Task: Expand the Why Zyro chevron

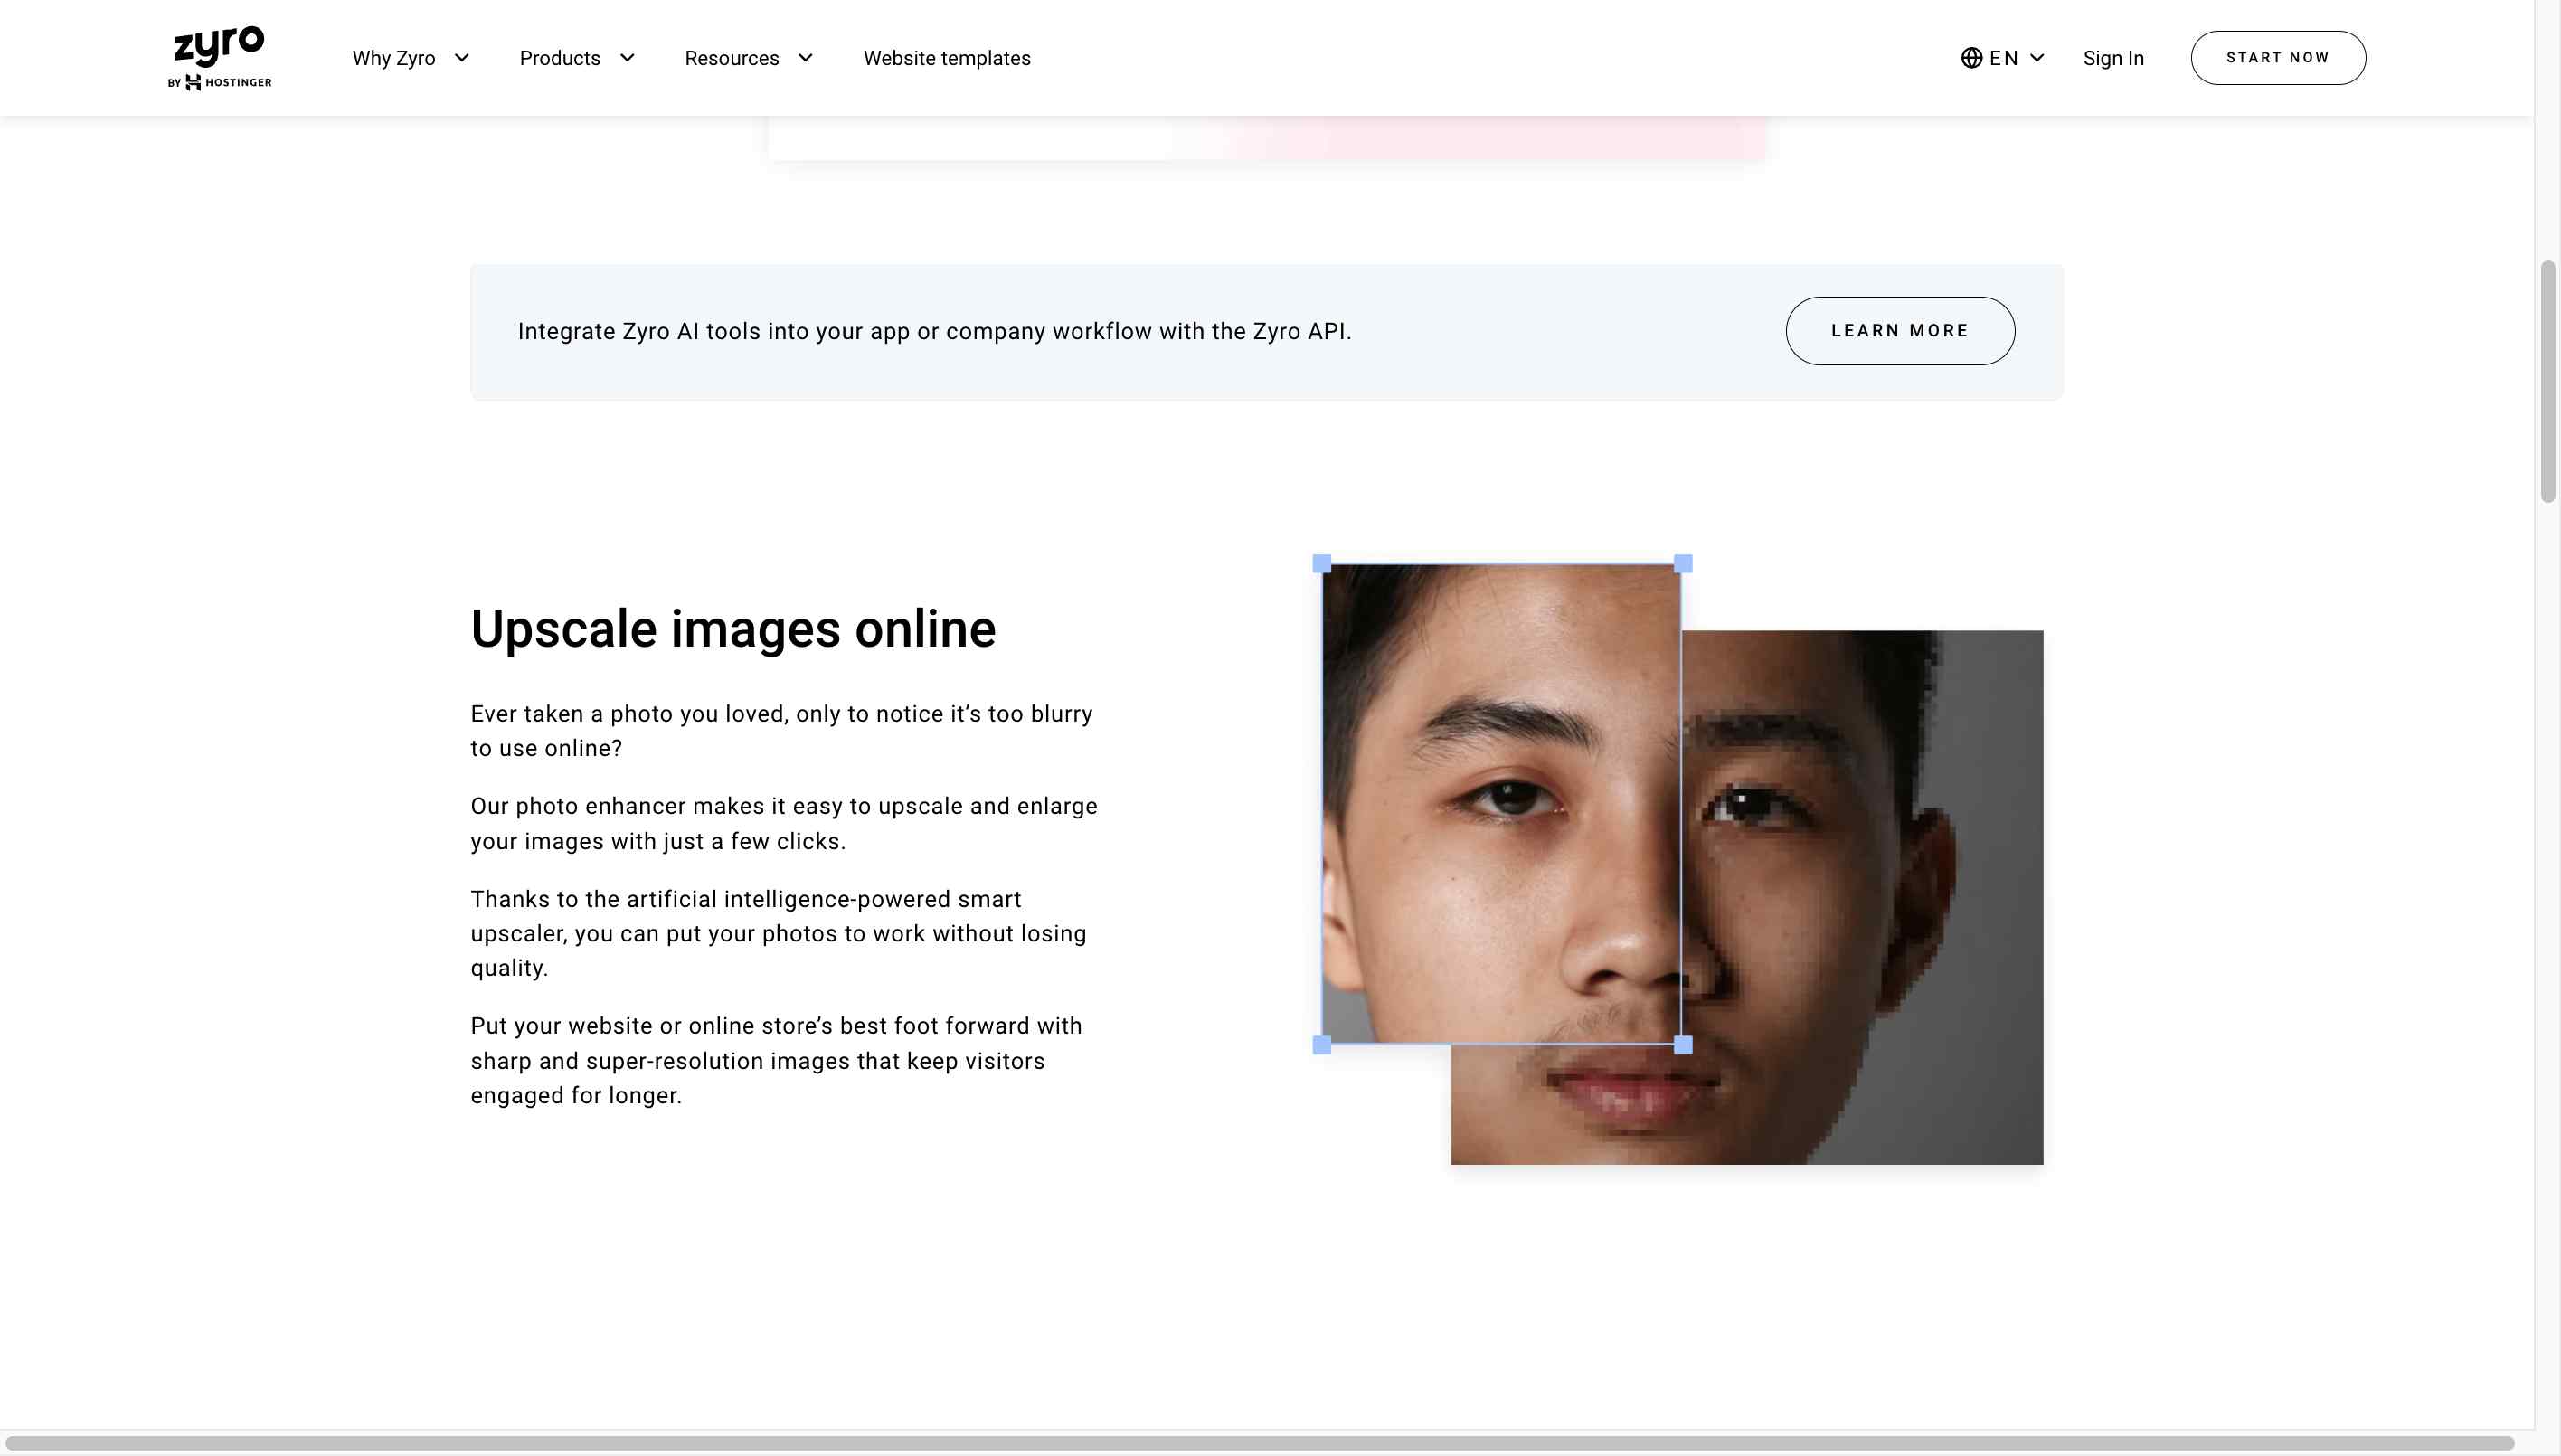Action: tap(462, 58)
